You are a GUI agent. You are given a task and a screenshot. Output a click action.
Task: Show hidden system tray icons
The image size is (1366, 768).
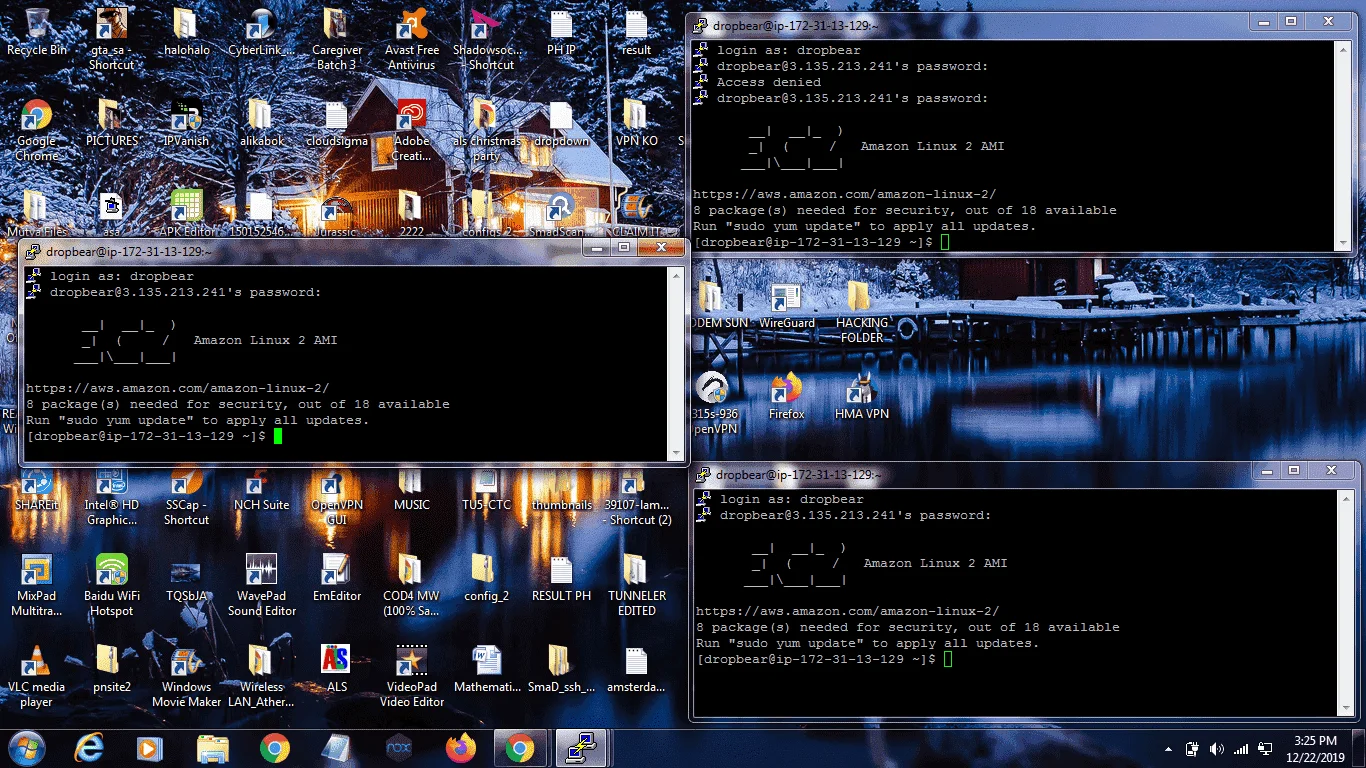pyautogui.click(x=1169, y=749)
